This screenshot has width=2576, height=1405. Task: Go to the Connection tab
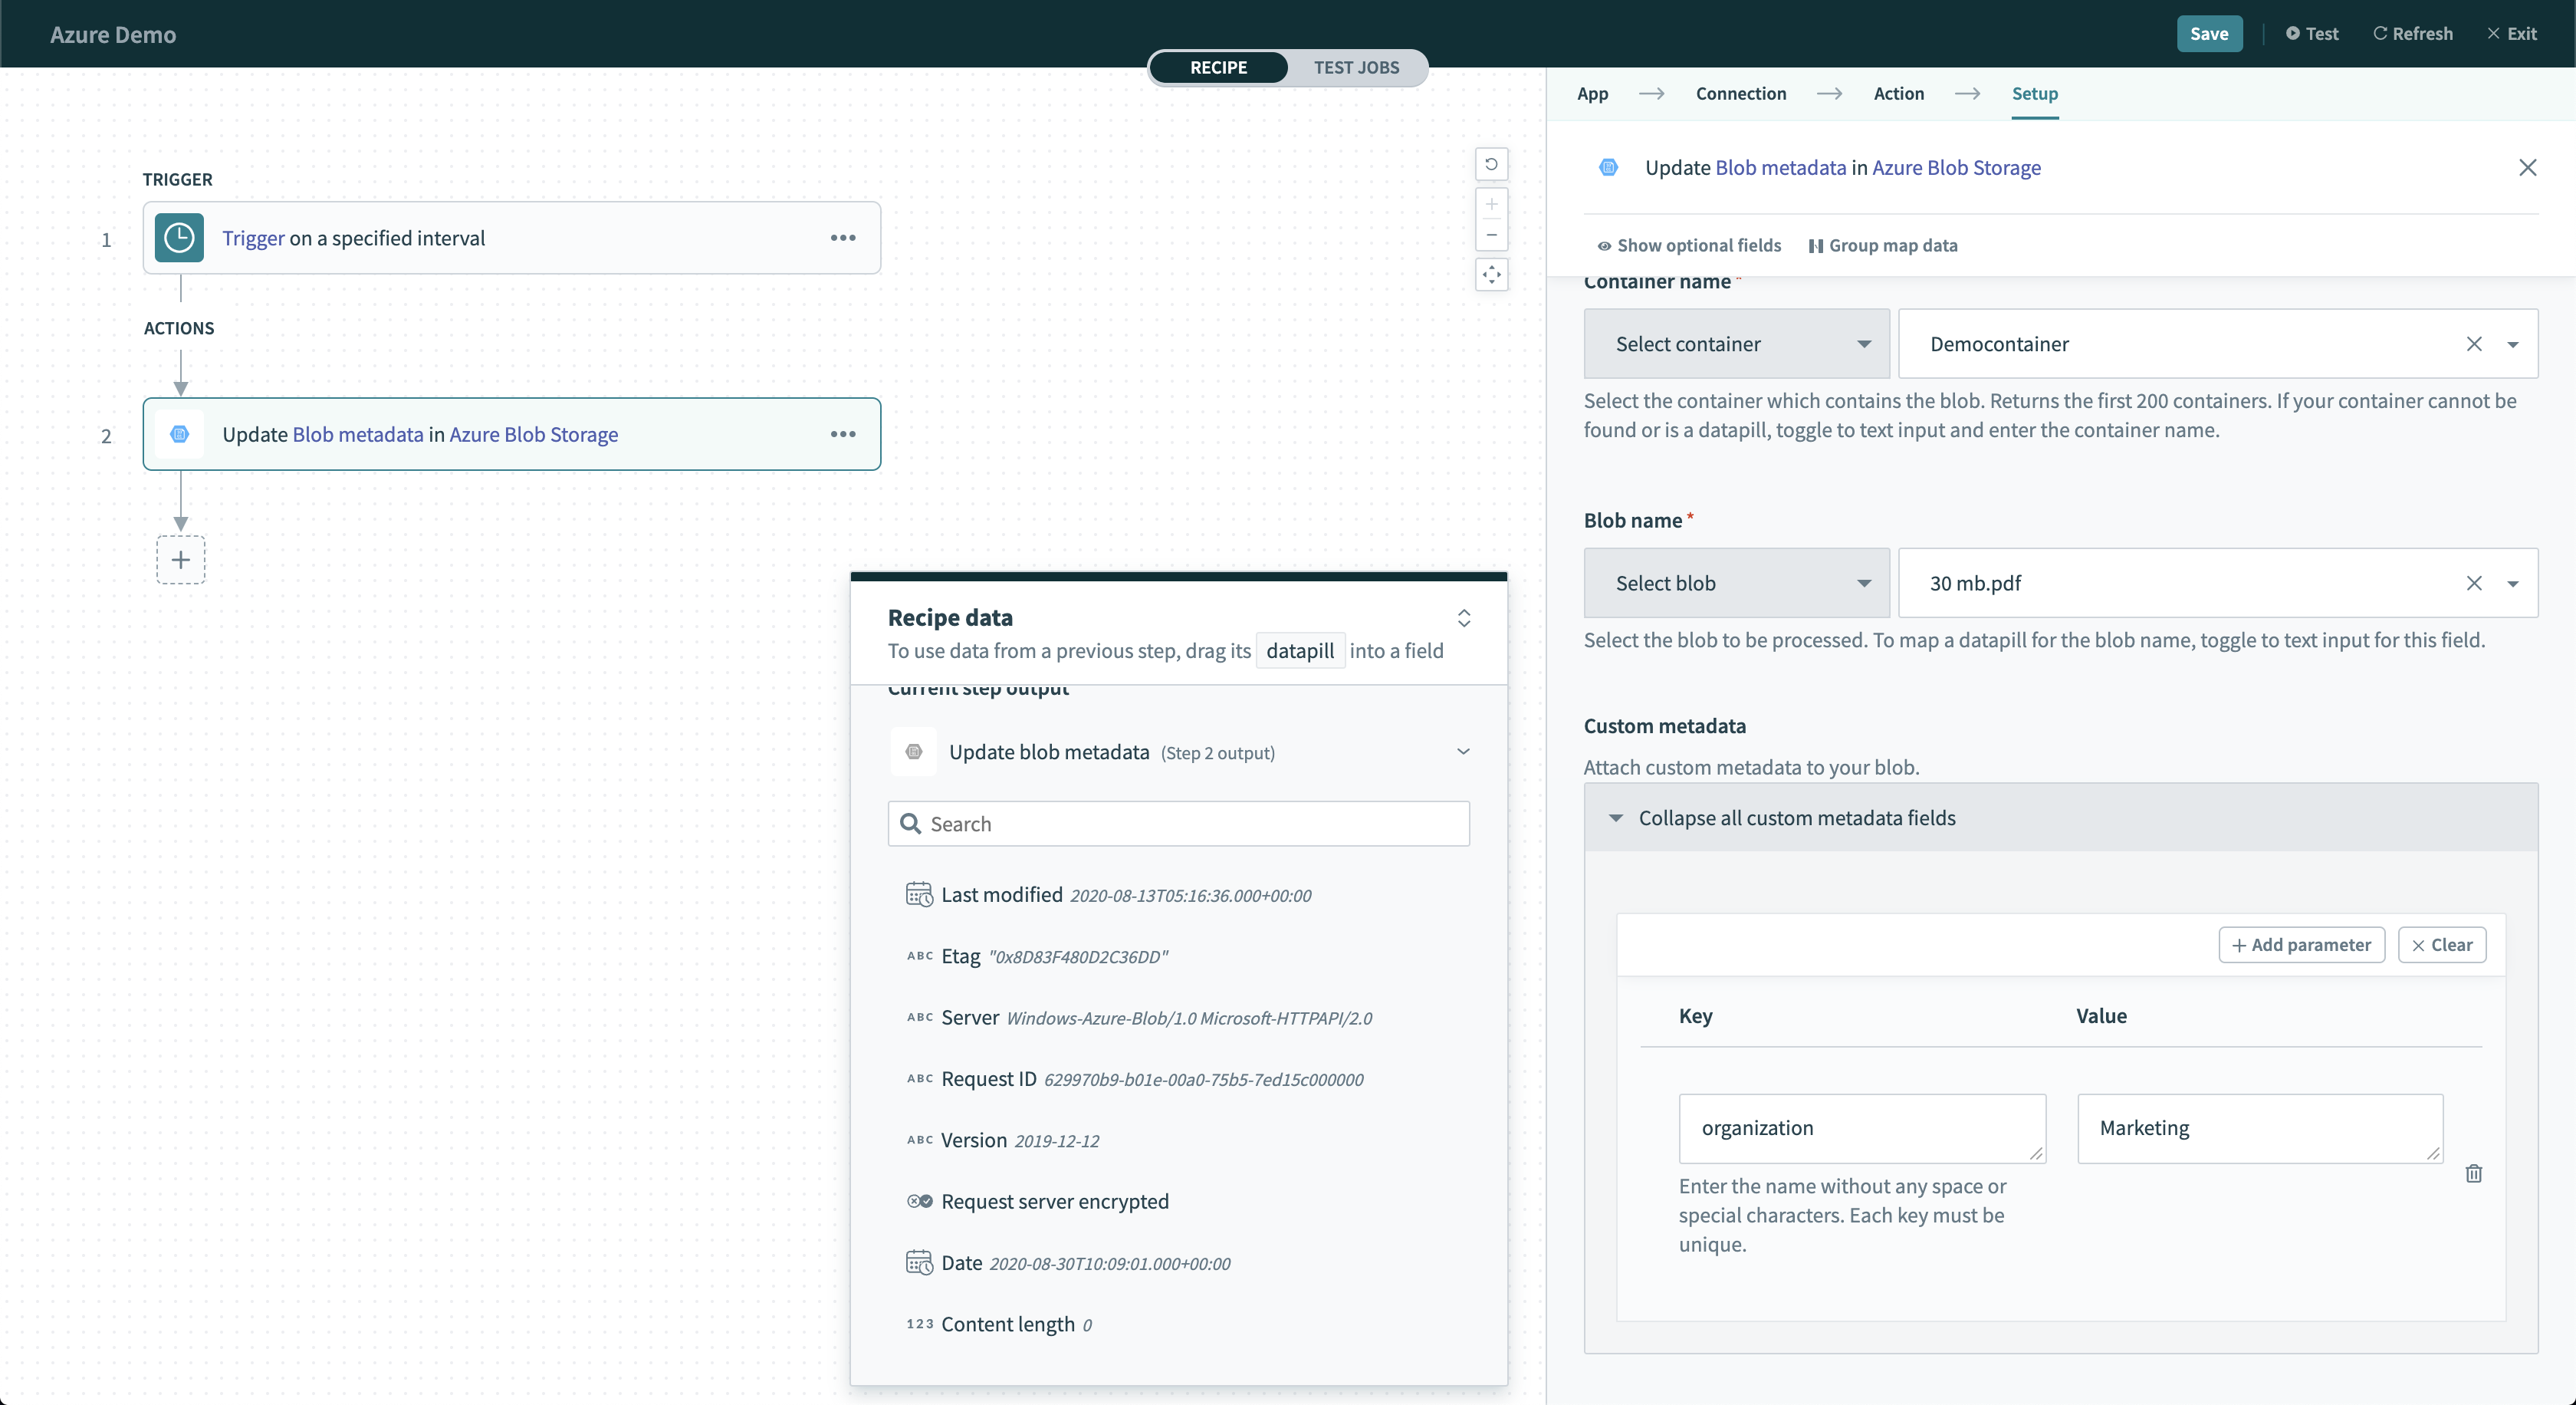pyautogui.click(x=1740, y=94)
